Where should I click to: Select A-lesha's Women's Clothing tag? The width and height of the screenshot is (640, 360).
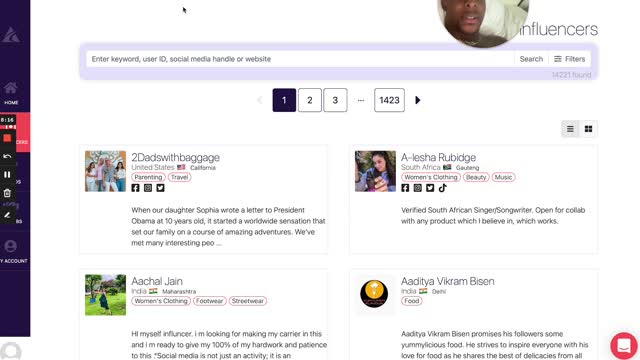(431, 177)
